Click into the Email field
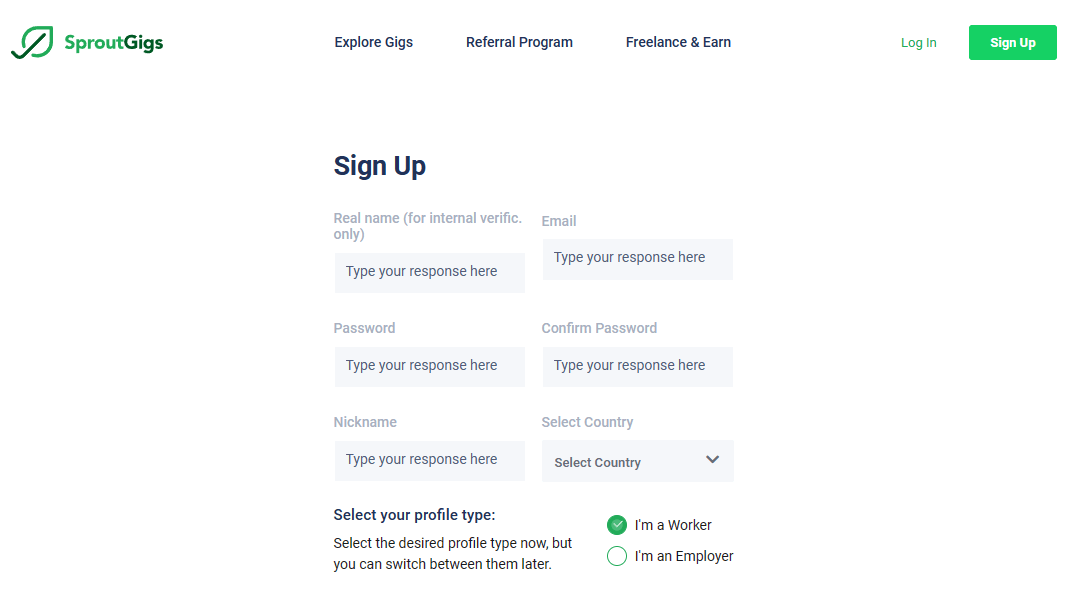This screenshot has height=589, width=1074. pyautogui.click(x=637, y=258)
